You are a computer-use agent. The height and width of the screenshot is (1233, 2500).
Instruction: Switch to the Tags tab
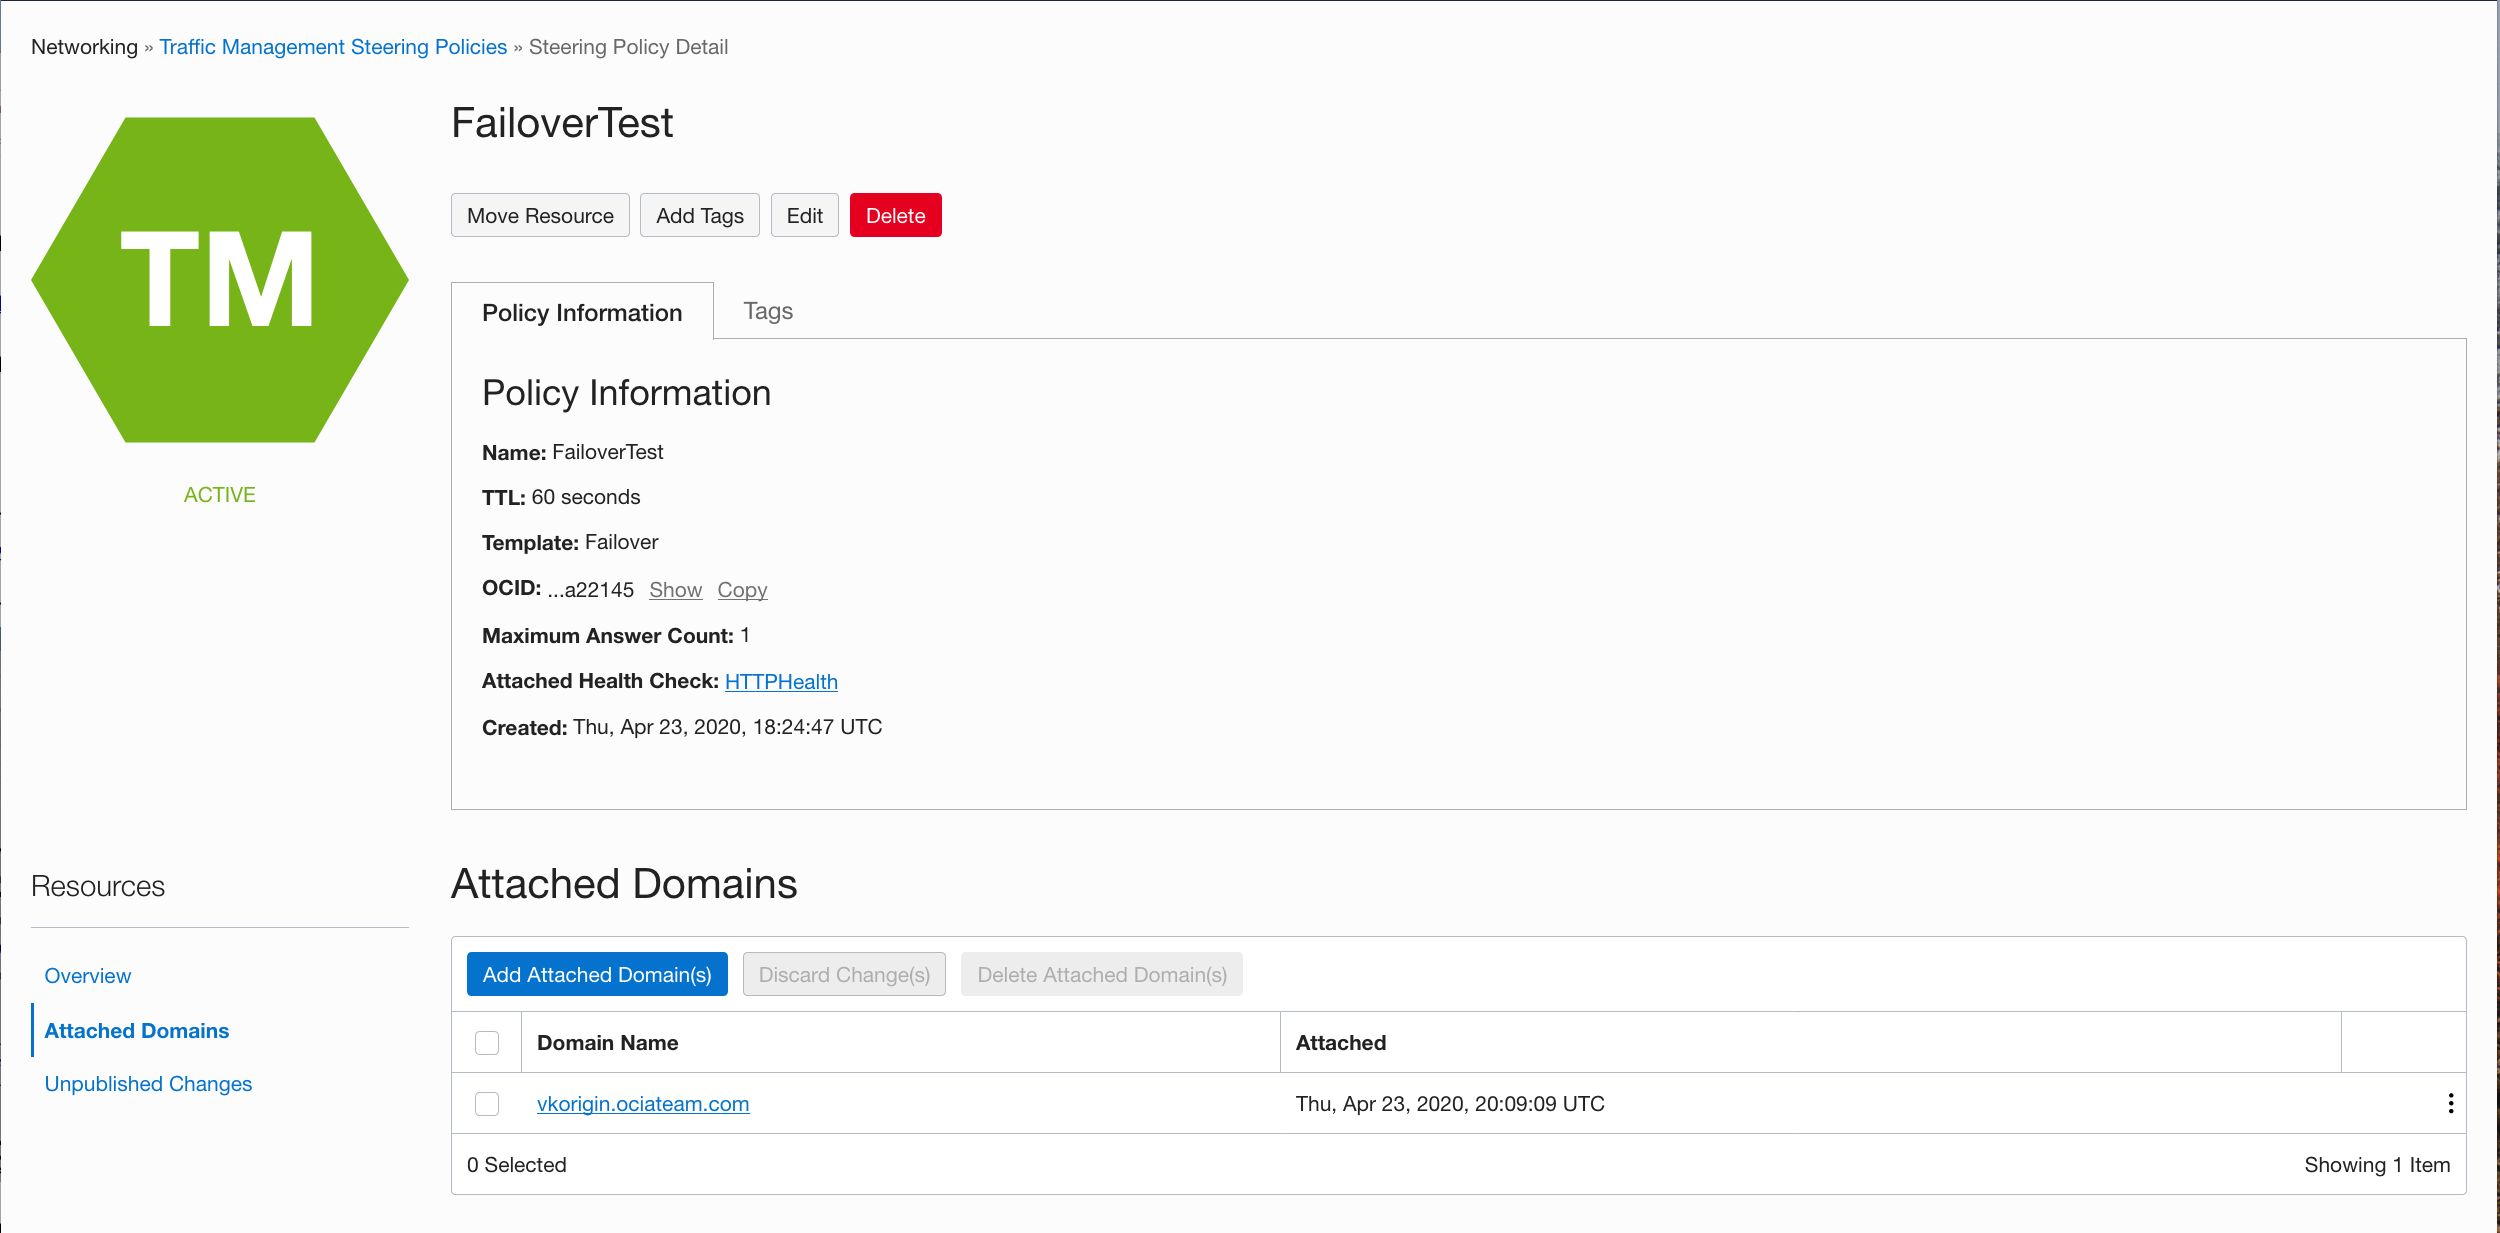point(767,311)
